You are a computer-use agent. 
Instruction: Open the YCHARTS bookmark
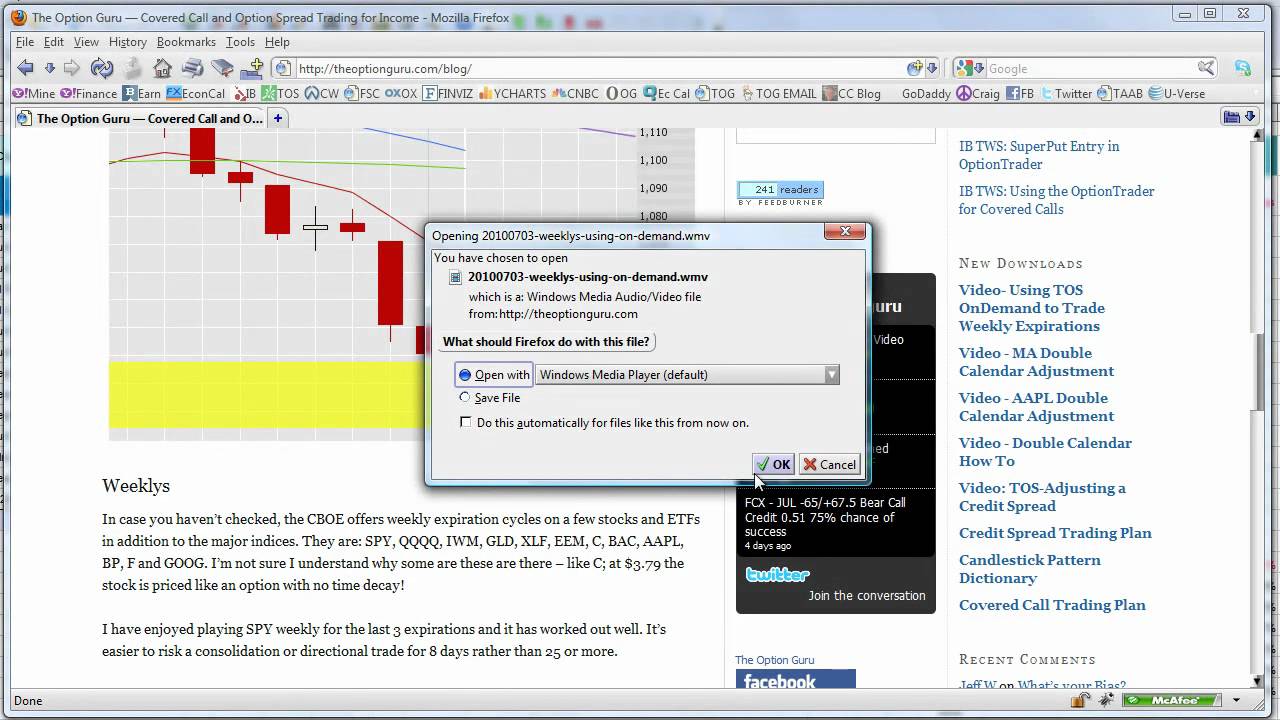[512, 93]
